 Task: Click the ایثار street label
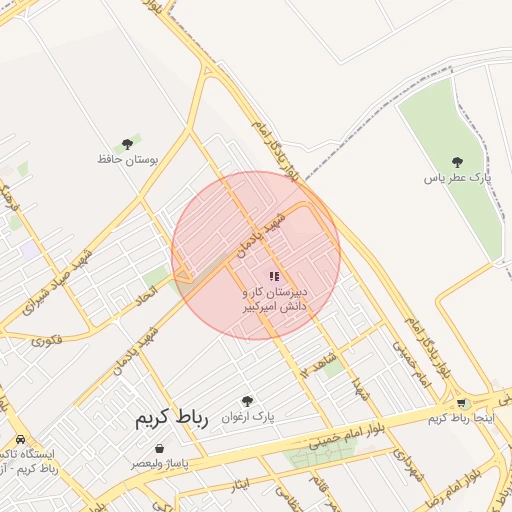tap(241, 486)
